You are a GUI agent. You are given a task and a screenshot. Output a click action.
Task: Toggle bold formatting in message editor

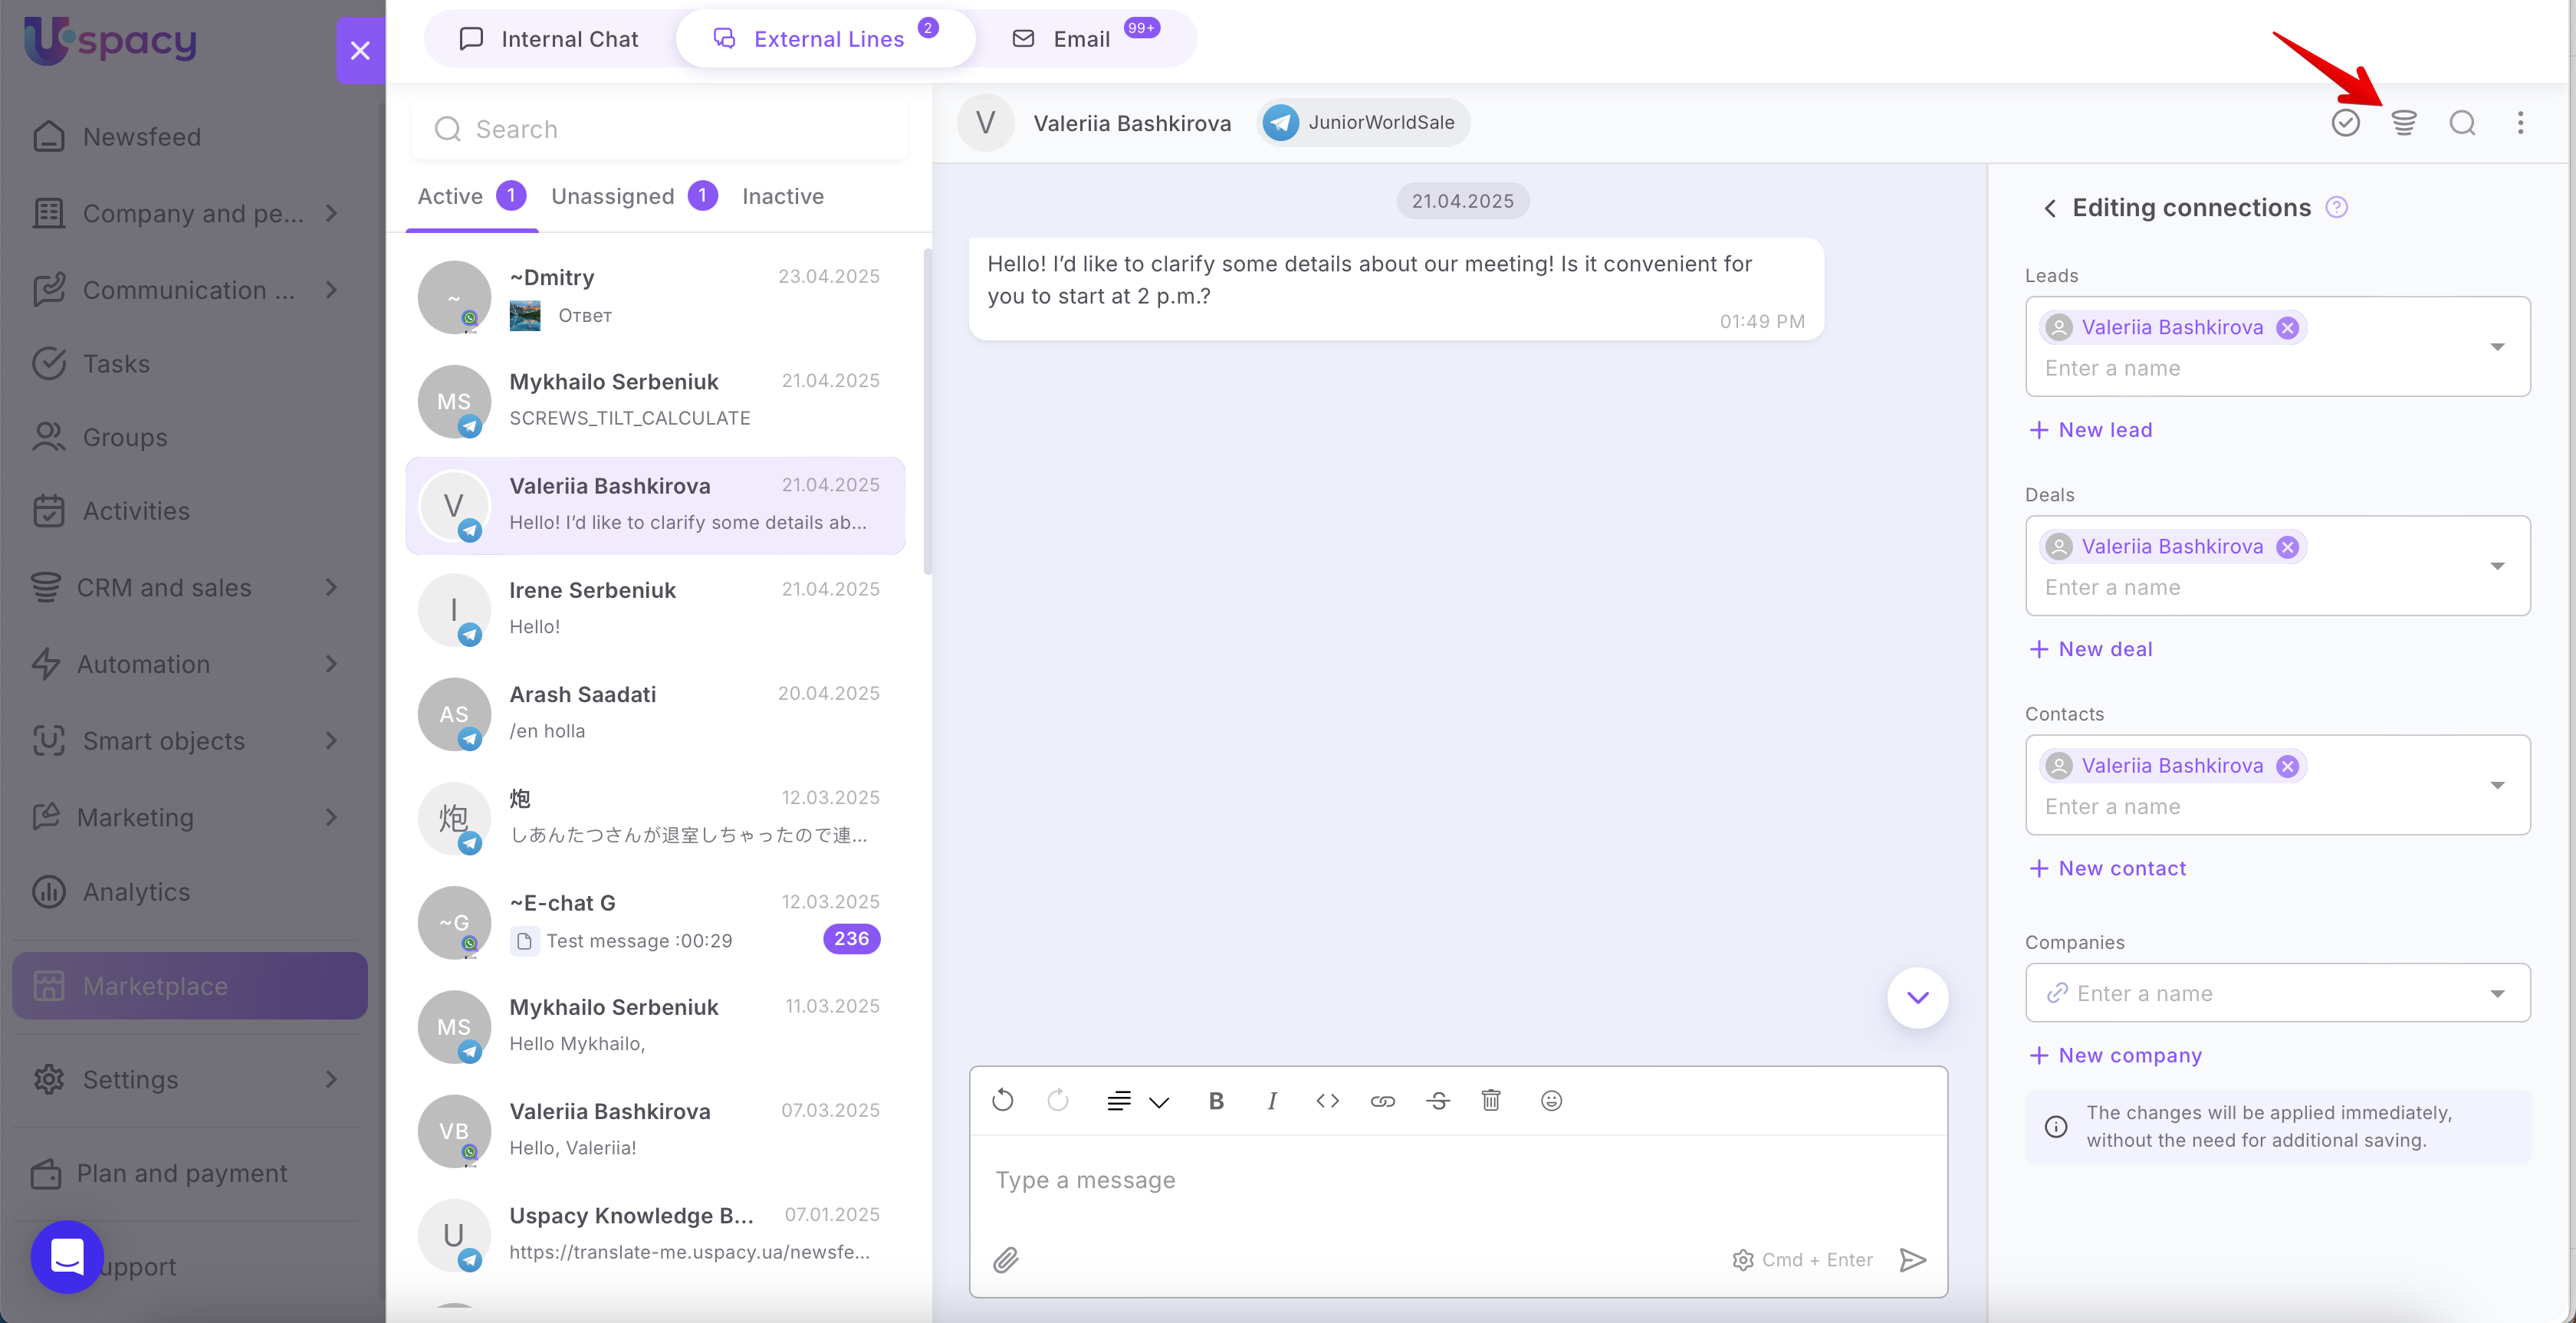(1216, 1101)
